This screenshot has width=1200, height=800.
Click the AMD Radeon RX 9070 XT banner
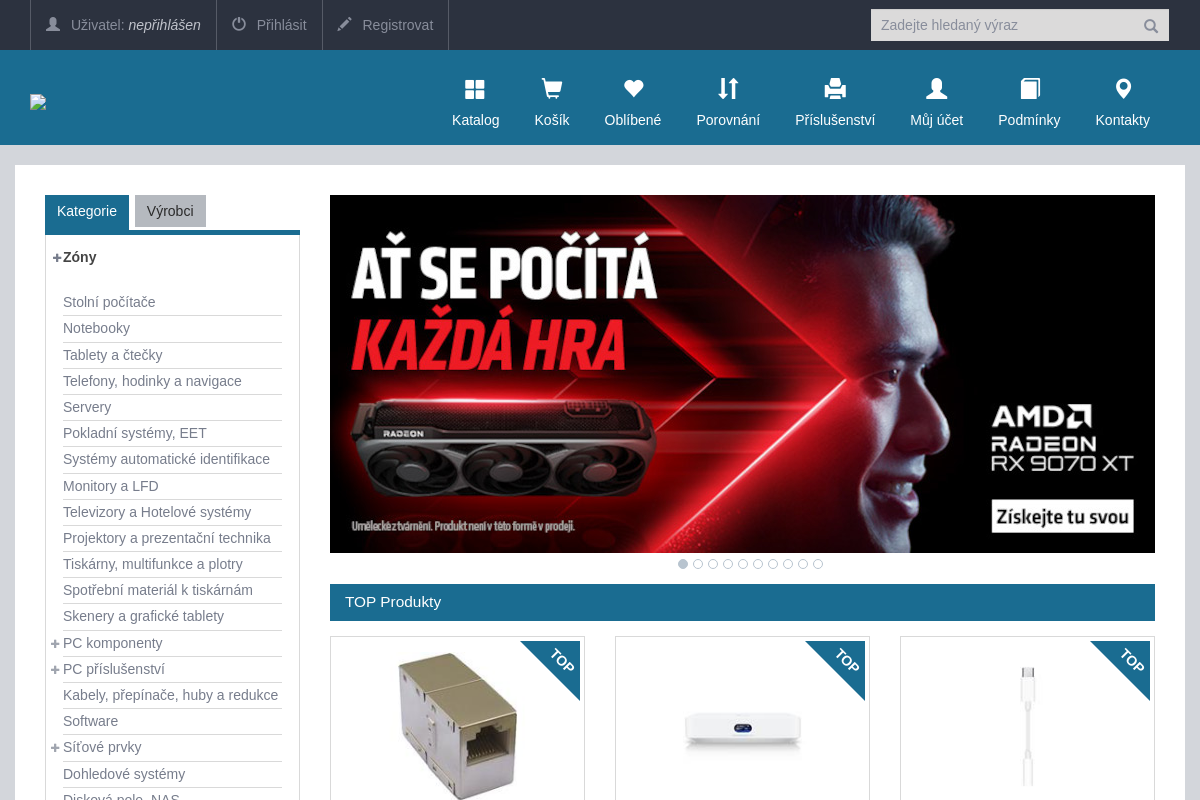(x=742, y=374)
